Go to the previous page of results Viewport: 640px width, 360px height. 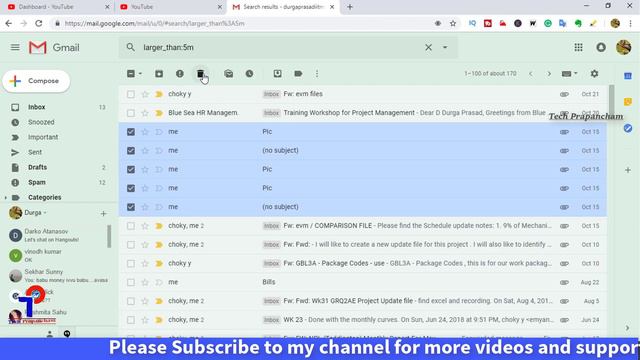point(531,74)
